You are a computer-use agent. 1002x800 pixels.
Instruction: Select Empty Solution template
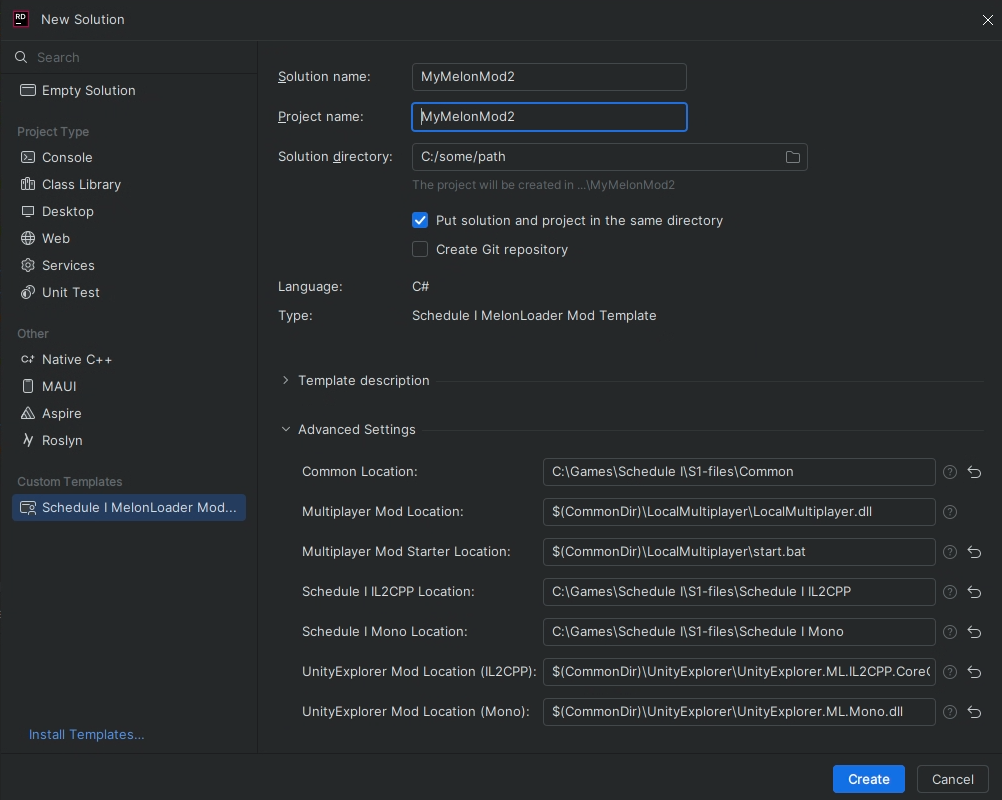128,90
